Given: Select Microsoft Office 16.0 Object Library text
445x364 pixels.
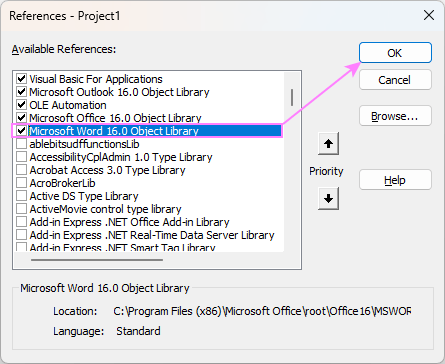Looking at the screenshot, I should click(115, 118).
